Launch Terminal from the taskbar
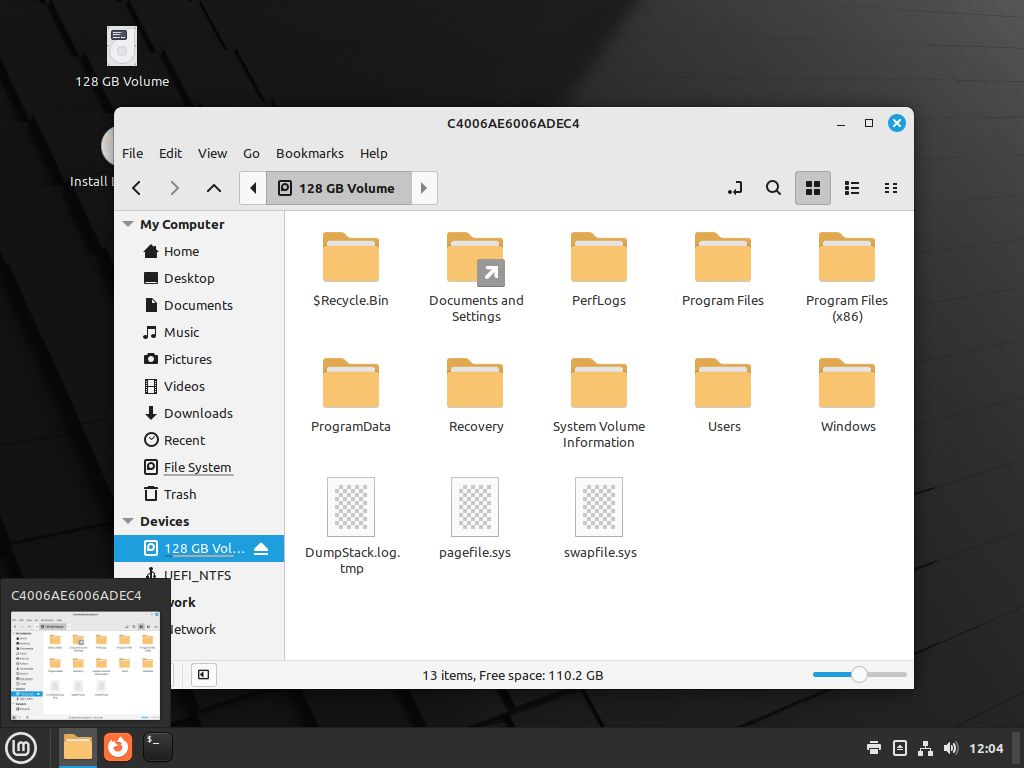The width and height of the screenshot is (1024, 768). click(158, 746)
